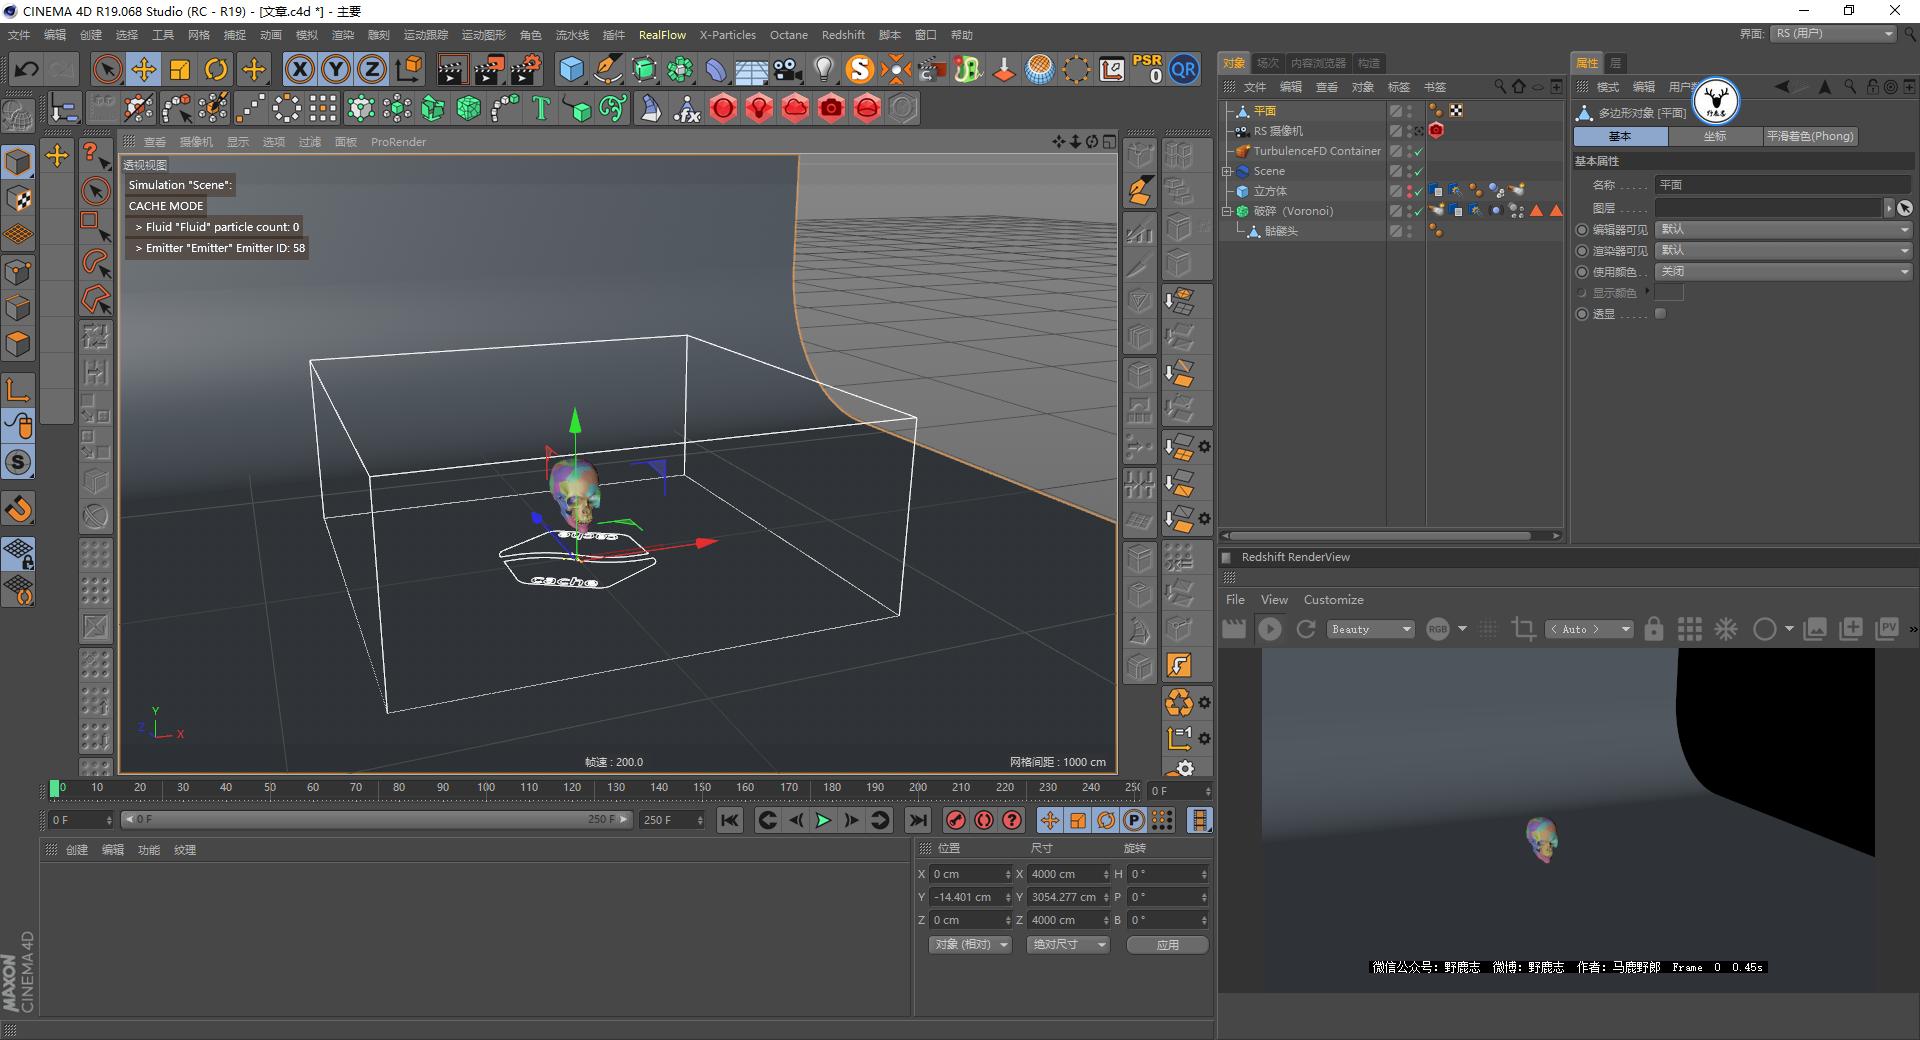Click the lock icon in Redshift RenderView toolbar
The image size is (1920, 1040).
point(1654,629)
